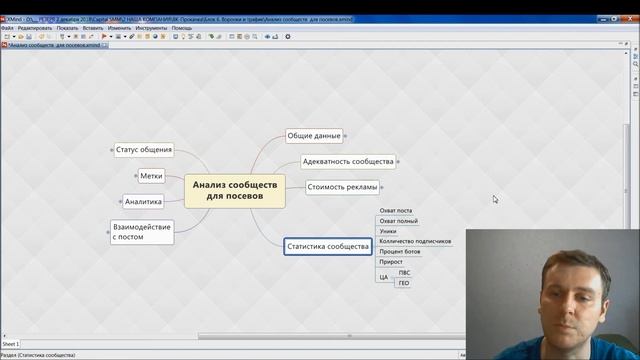Screen dimensions: 640x360
Task: Click the ГЕО subtopic
Action: click(x=404, y=283)
